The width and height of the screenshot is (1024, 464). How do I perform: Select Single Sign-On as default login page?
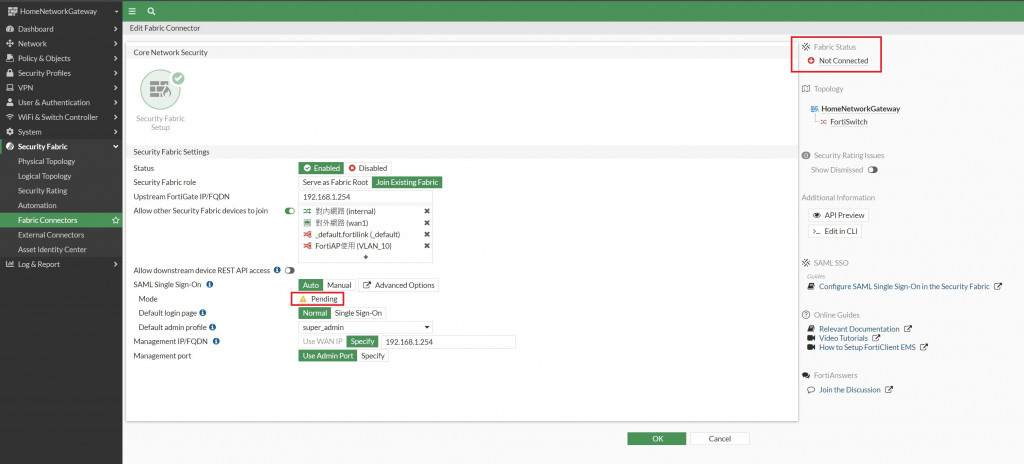pos(359,313)
